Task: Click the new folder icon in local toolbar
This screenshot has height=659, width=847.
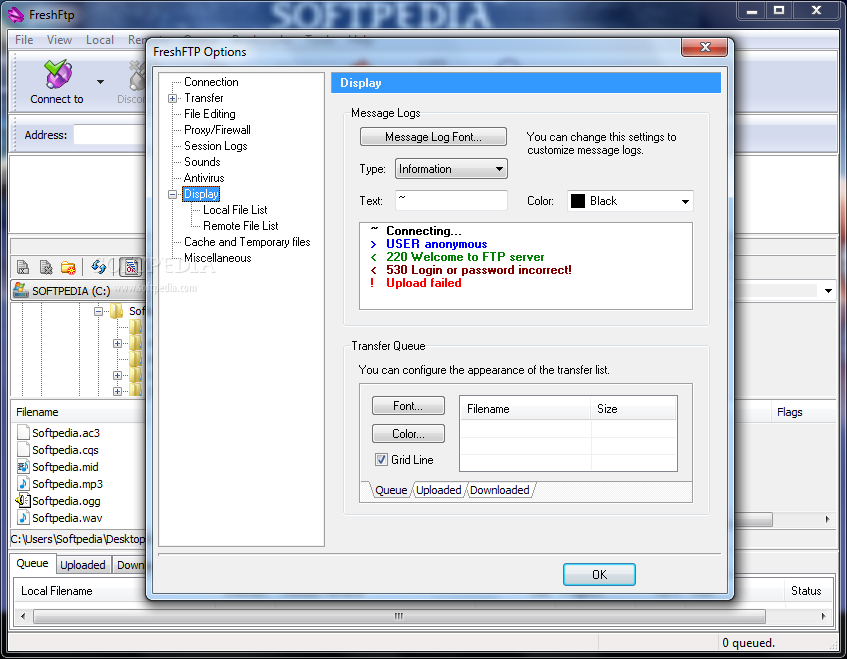Action: (x=69, y=267)
